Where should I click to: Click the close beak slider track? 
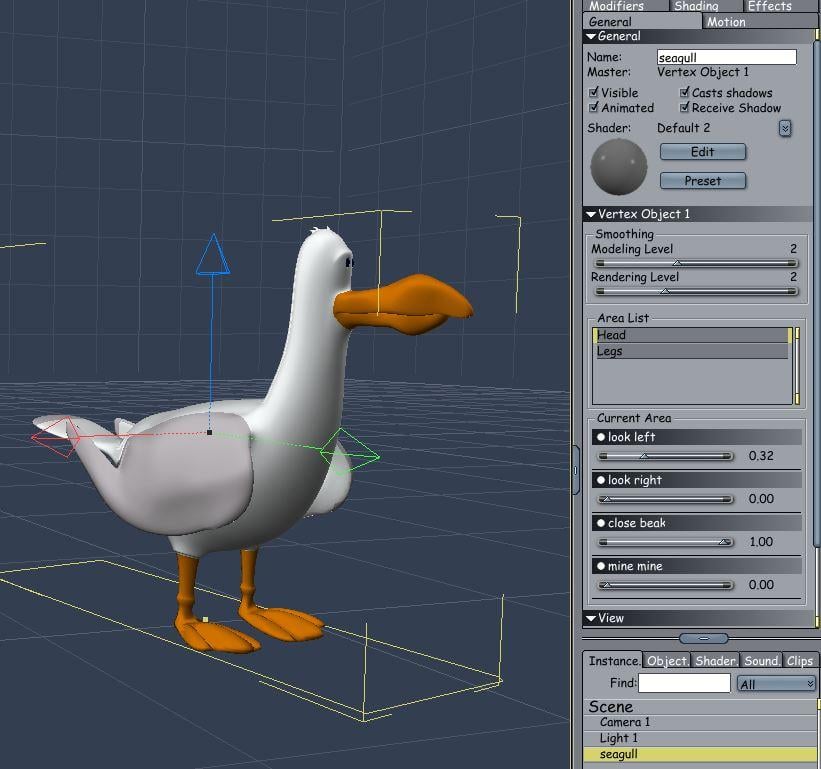point(665,542)
